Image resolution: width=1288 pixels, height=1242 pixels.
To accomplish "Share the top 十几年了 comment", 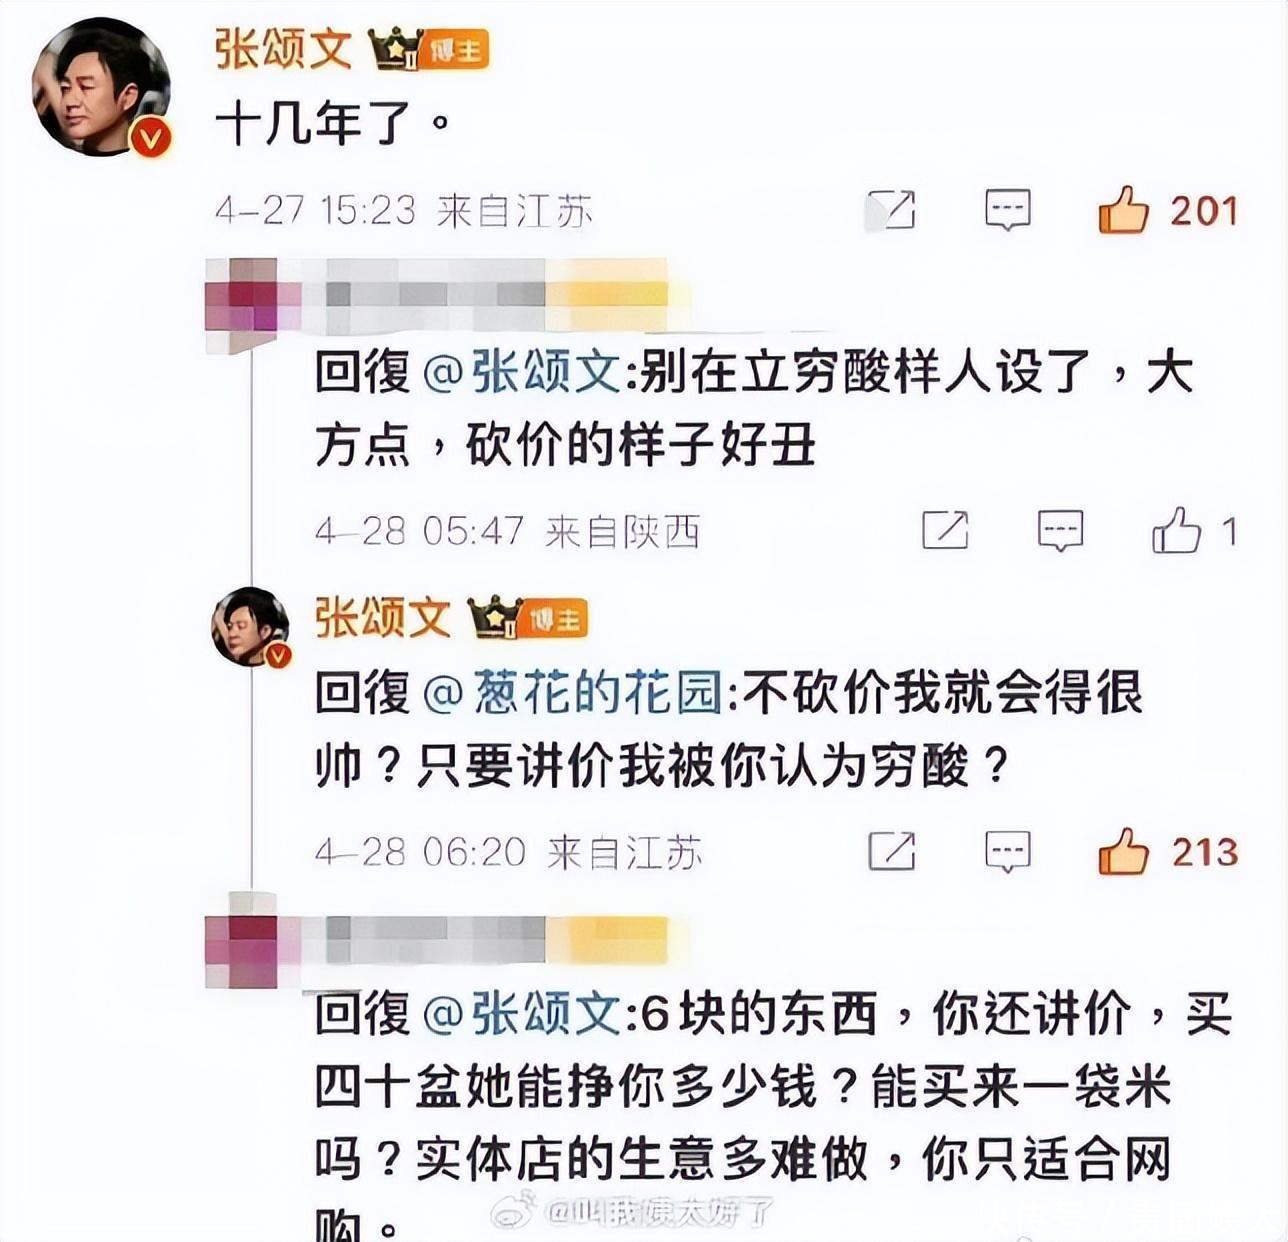I will [890, 210].
